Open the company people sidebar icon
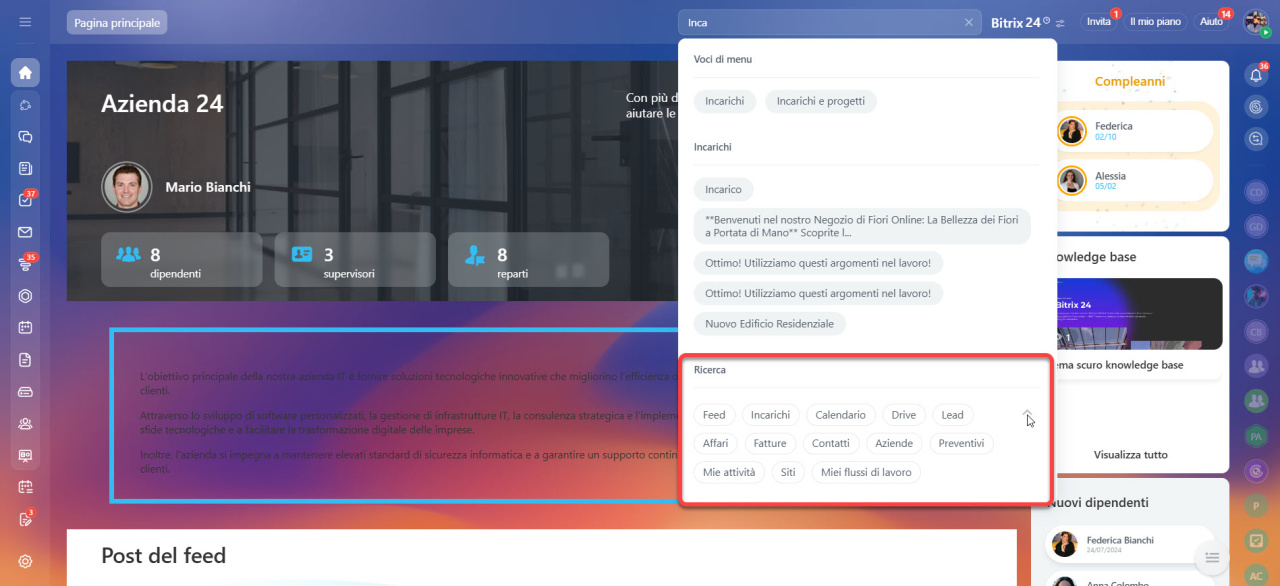The height and width of the screenshot is (586, 1280). coord(25,423)
